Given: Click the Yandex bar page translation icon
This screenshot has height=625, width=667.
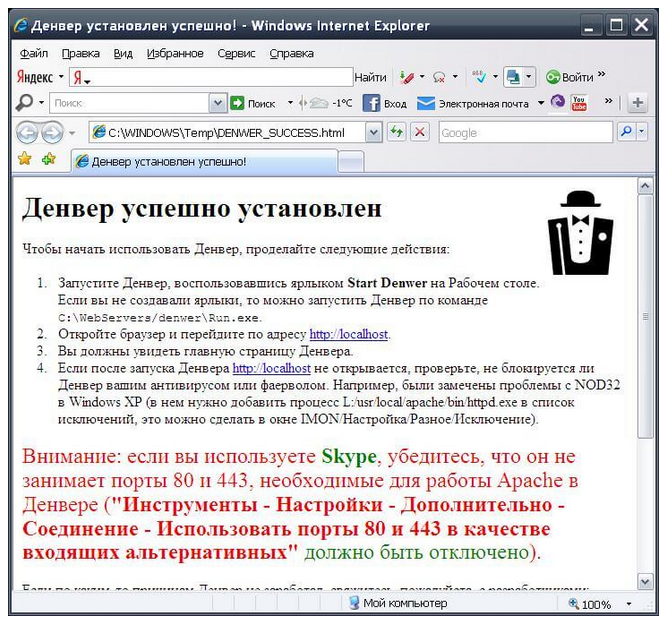Looking at the screenshot, I should coord(513,77).
